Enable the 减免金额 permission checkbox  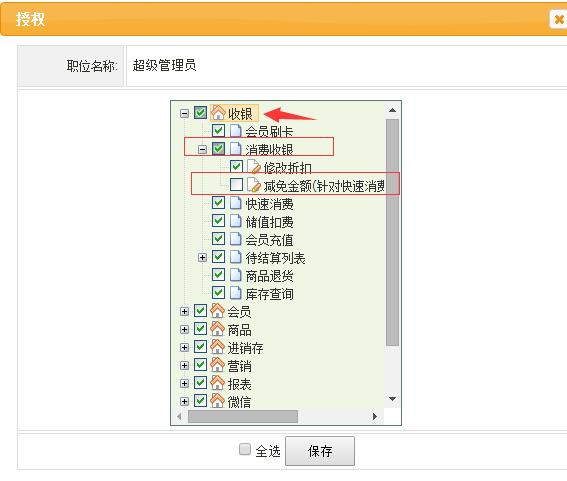pyautogui.click(x=236, y=185)
